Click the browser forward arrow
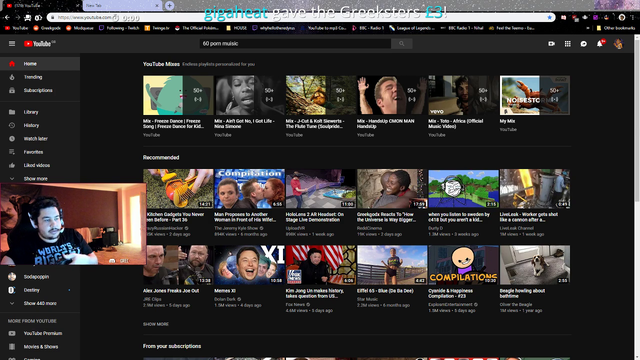The image size is (640, 360). (18, 18)
